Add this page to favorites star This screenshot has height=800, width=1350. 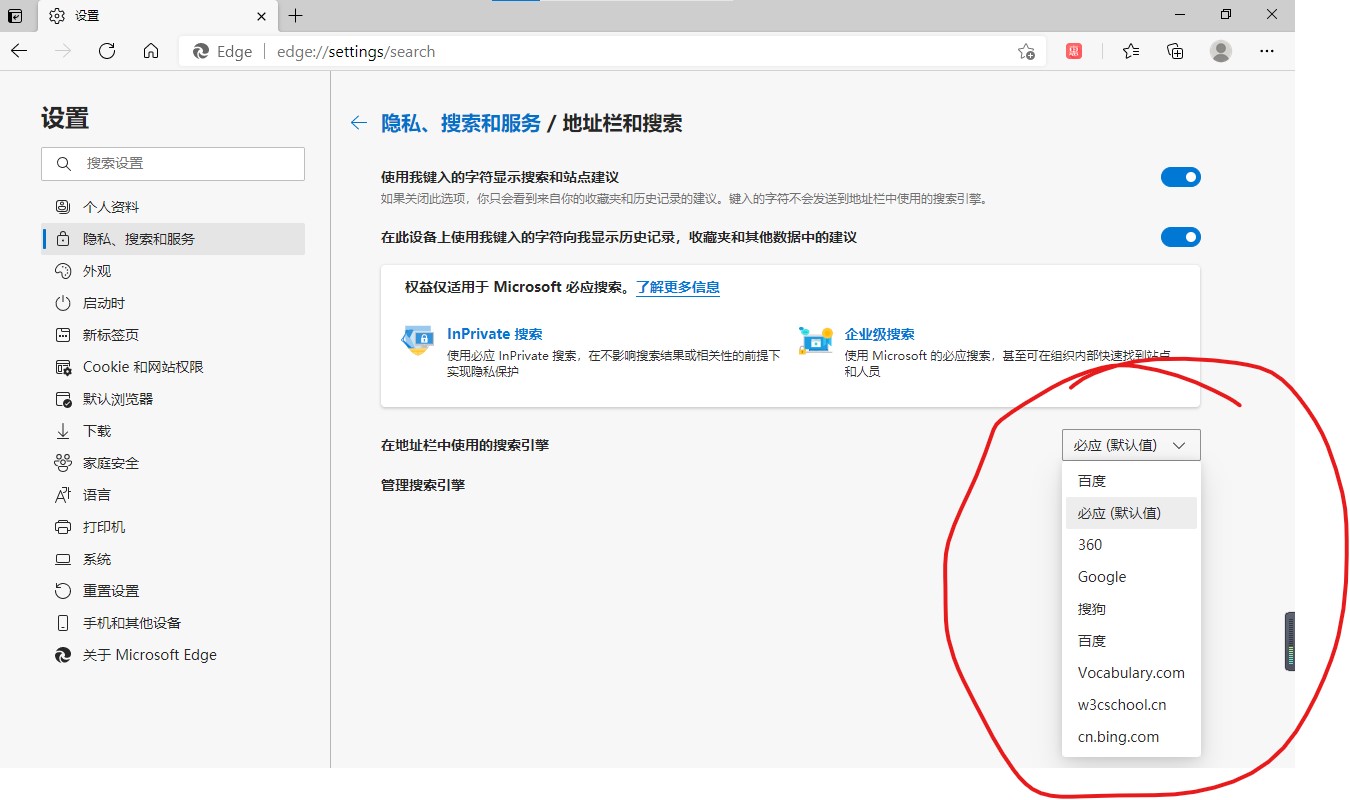(x=1026, y=52)
